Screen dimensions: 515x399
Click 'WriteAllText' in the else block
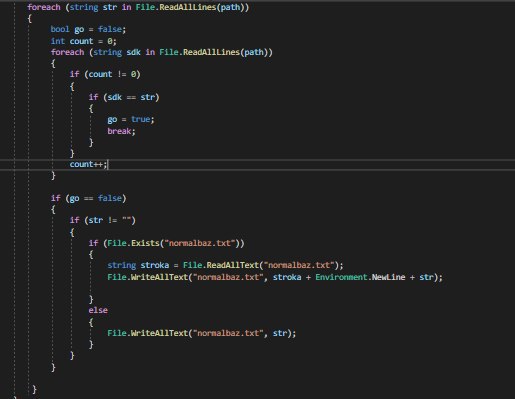pos(159,333)
